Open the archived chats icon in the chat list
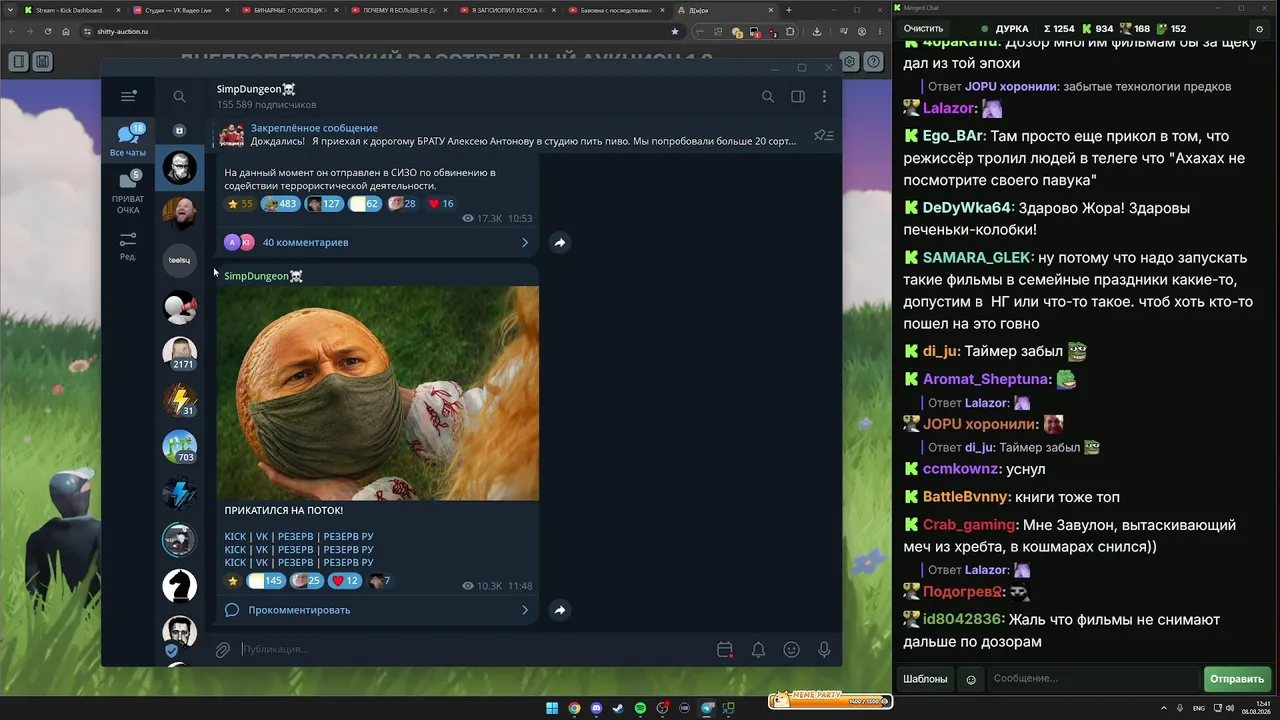The width and height of the screenshot is (1280, 720). coord(179,130)
